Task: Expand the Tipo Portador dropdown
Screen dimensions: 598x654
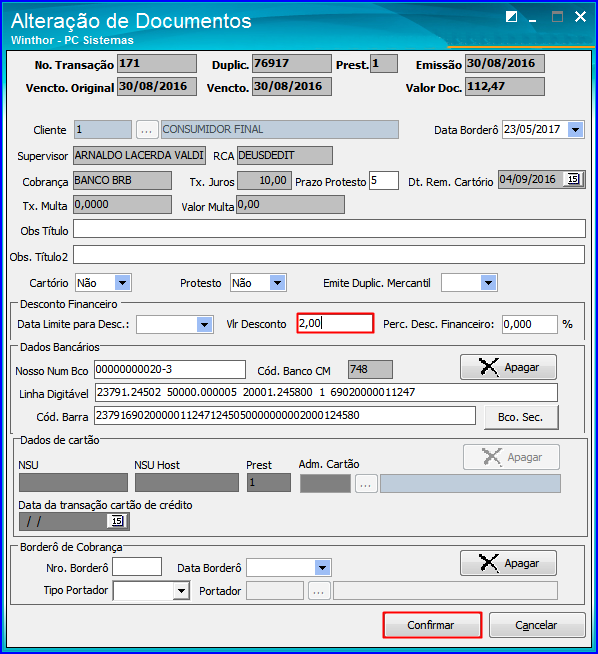Action: pos(181,591)
